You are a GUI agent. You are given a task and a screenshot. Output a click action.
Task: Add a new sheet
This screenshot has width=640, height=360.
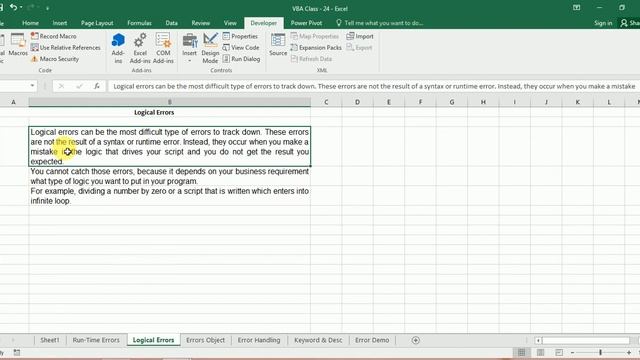pos(416,340)
